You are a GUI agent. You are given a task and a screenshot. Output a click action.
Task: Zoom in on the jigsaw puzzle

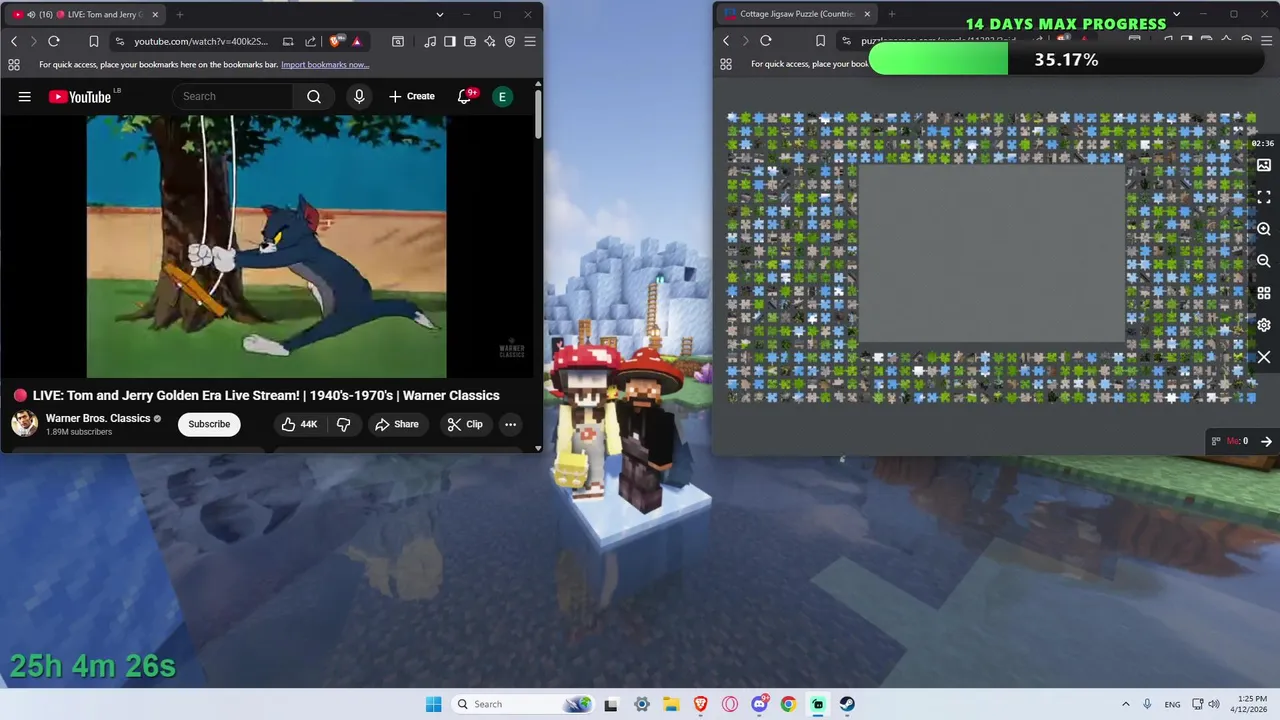[x=1264, y=229]
